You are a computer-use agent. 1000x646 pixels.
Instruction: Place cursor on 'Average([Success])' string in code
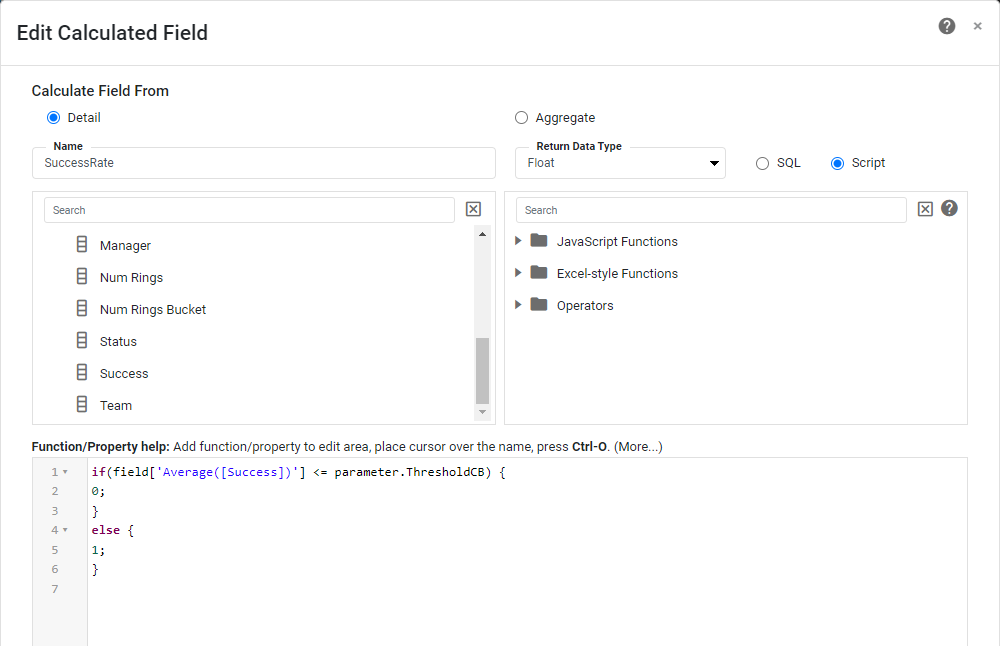tap(227, 472)
